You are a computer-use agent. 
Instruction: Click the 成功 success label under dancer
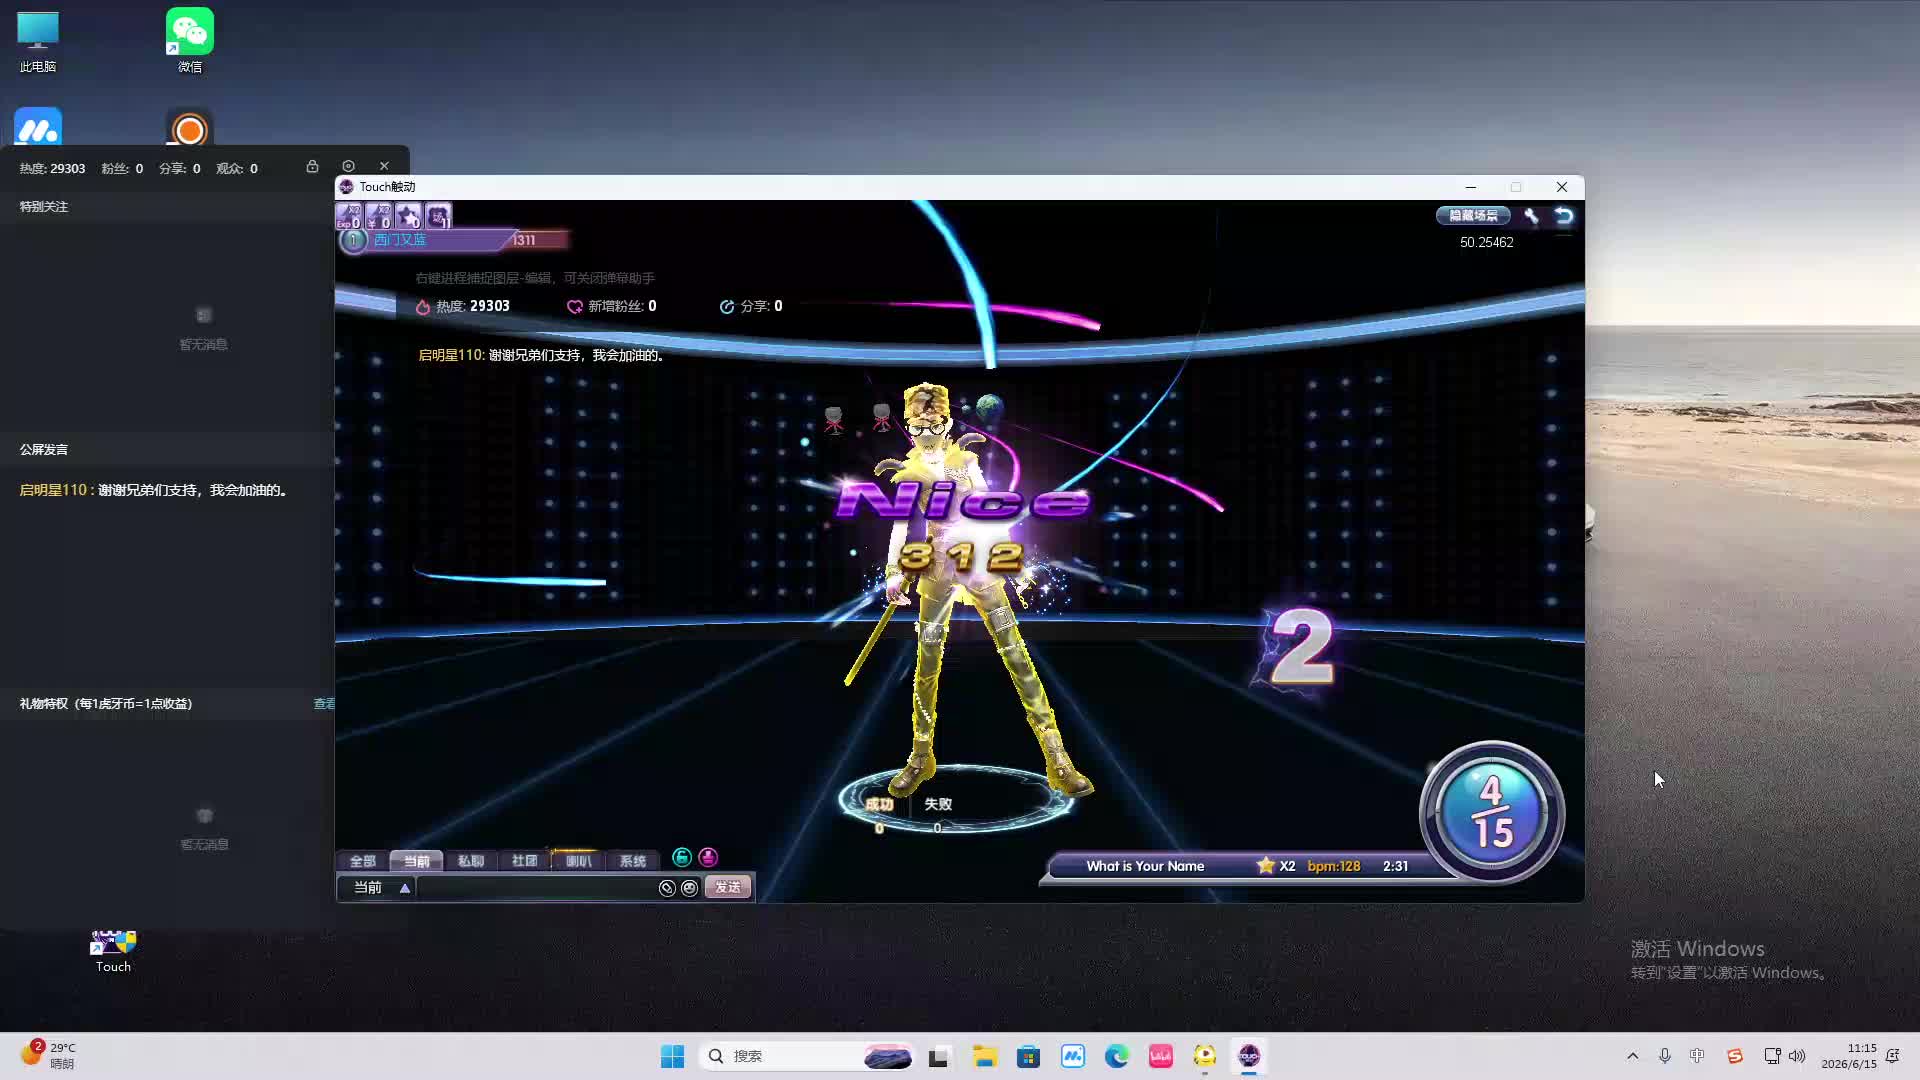(x=879, y=804)
